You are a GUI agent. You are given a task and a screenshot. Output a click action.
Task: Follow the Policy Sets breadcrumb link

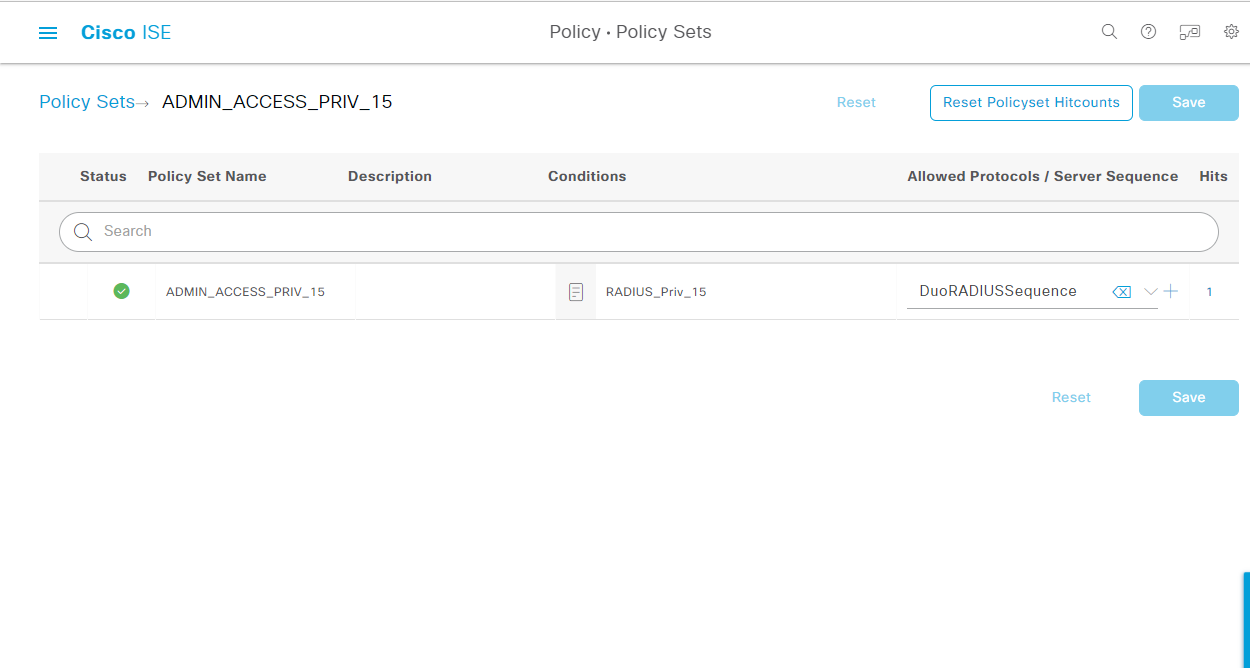click(86, 102)
